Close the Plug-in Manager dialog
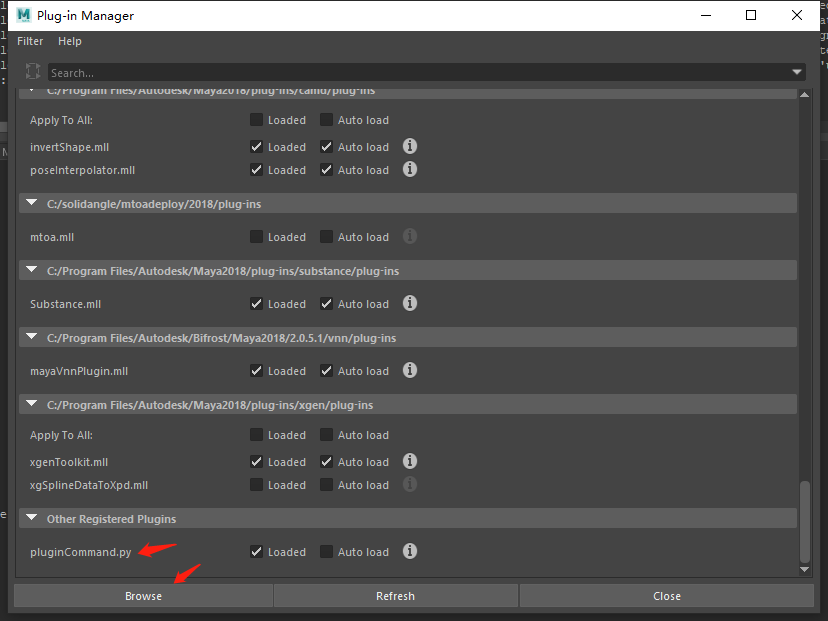The height and width of the screenshot is (621, 828). pyautogui.click(x=667, y=596)
